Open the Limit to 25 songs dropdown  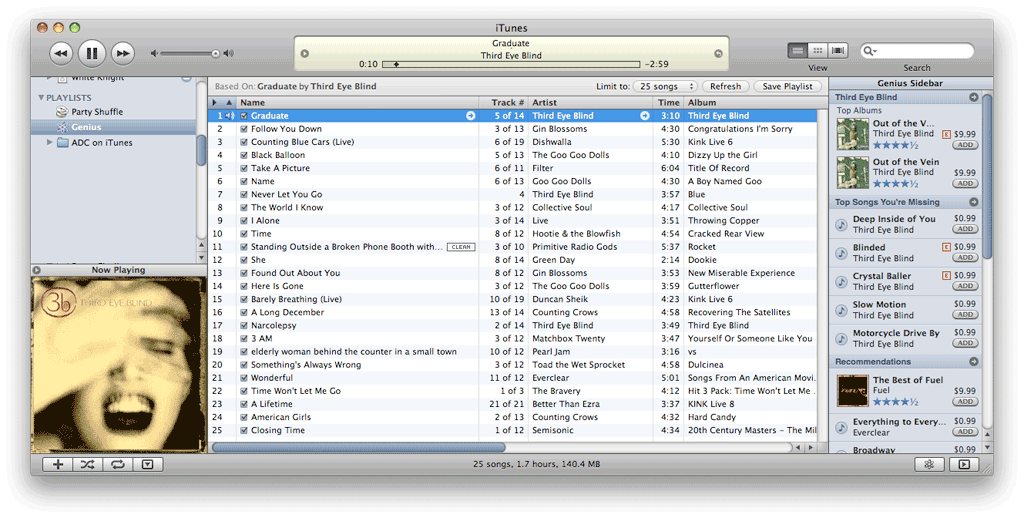(665, 86)
